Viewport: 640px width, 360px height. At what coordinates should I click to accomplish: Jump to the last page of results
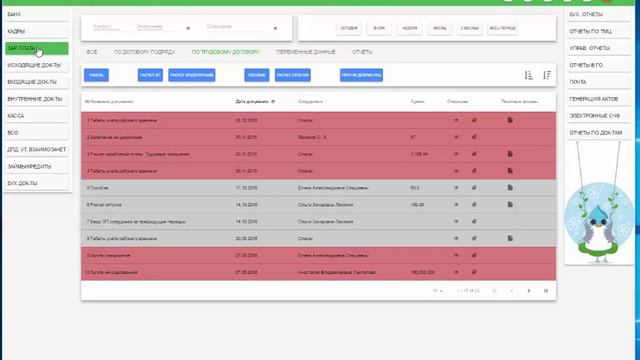pos(546,291)
